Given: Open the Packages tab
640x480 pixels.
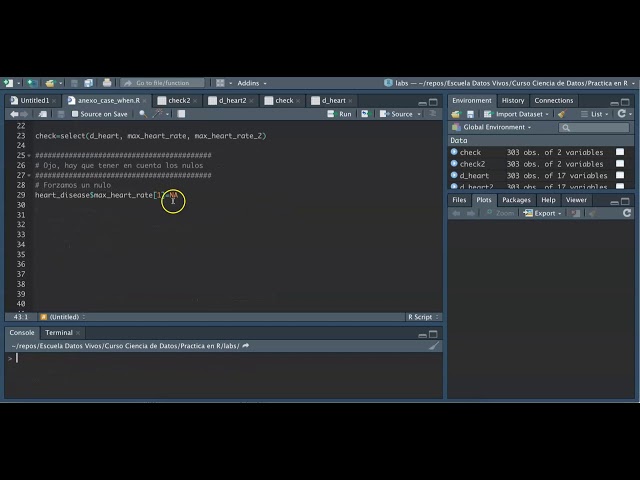Looking at the screenshot, I should pyautogui.click(x=516, y=200).
